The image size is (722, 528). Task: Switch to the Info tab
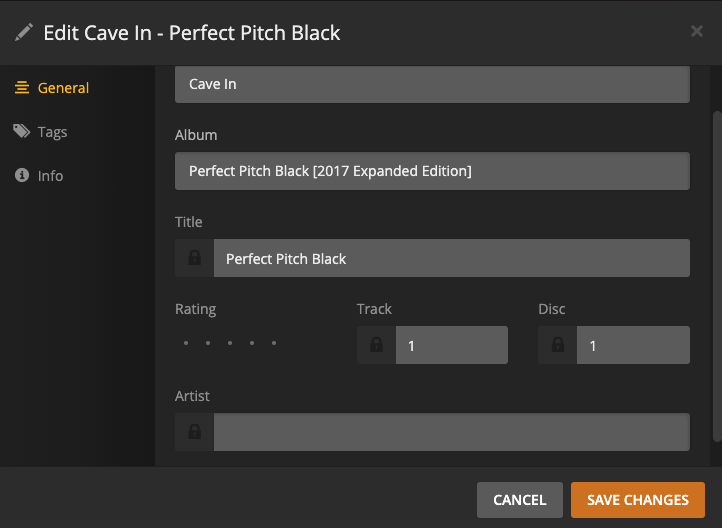click(50, 176)
